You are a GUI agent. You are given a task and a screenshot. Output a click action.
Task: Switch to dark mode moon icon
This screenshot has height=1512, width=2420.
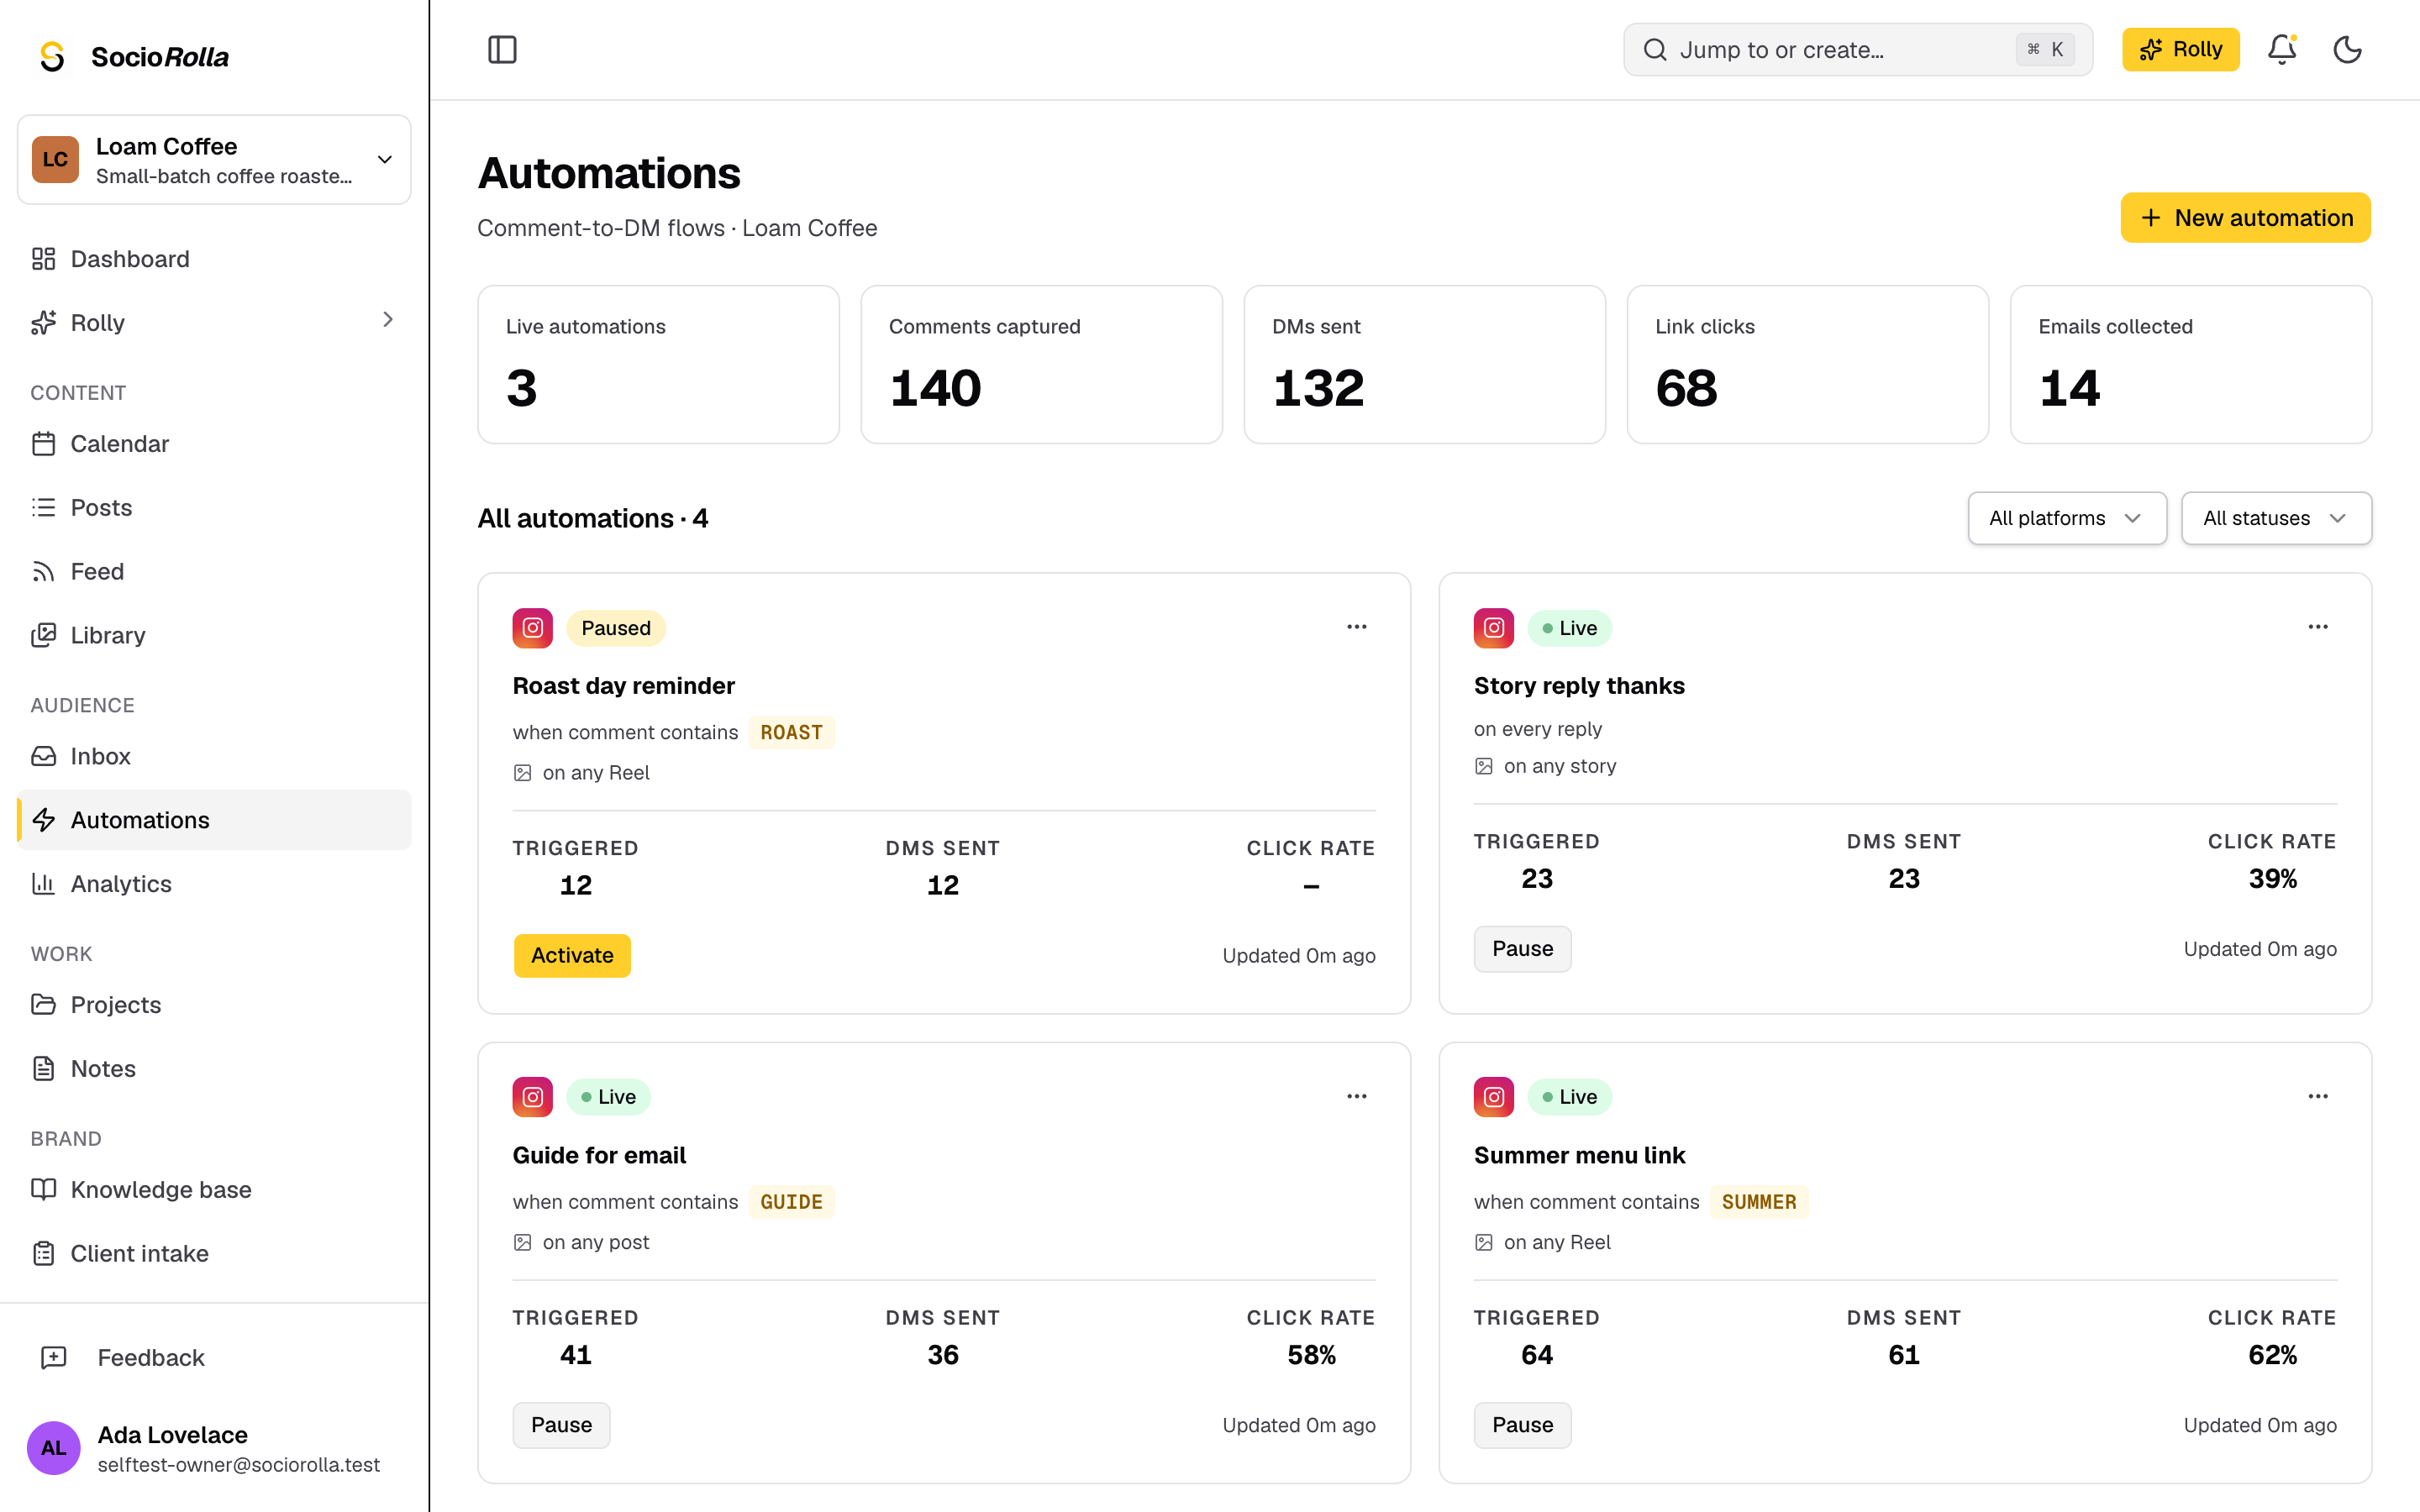point(2347,49)
